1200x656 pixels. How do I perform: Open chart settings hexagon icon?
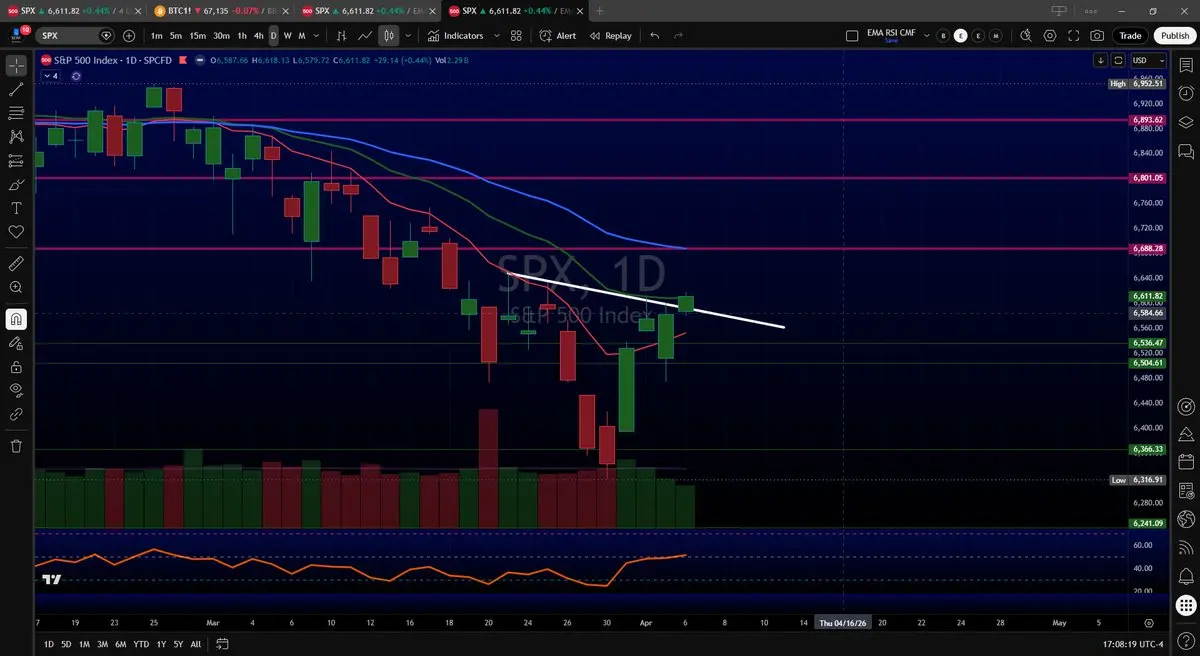[x=1049, y=36]
